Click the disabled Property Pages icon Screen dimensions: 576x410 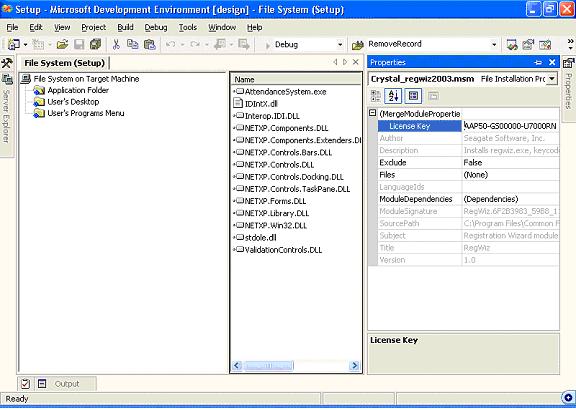433,96
